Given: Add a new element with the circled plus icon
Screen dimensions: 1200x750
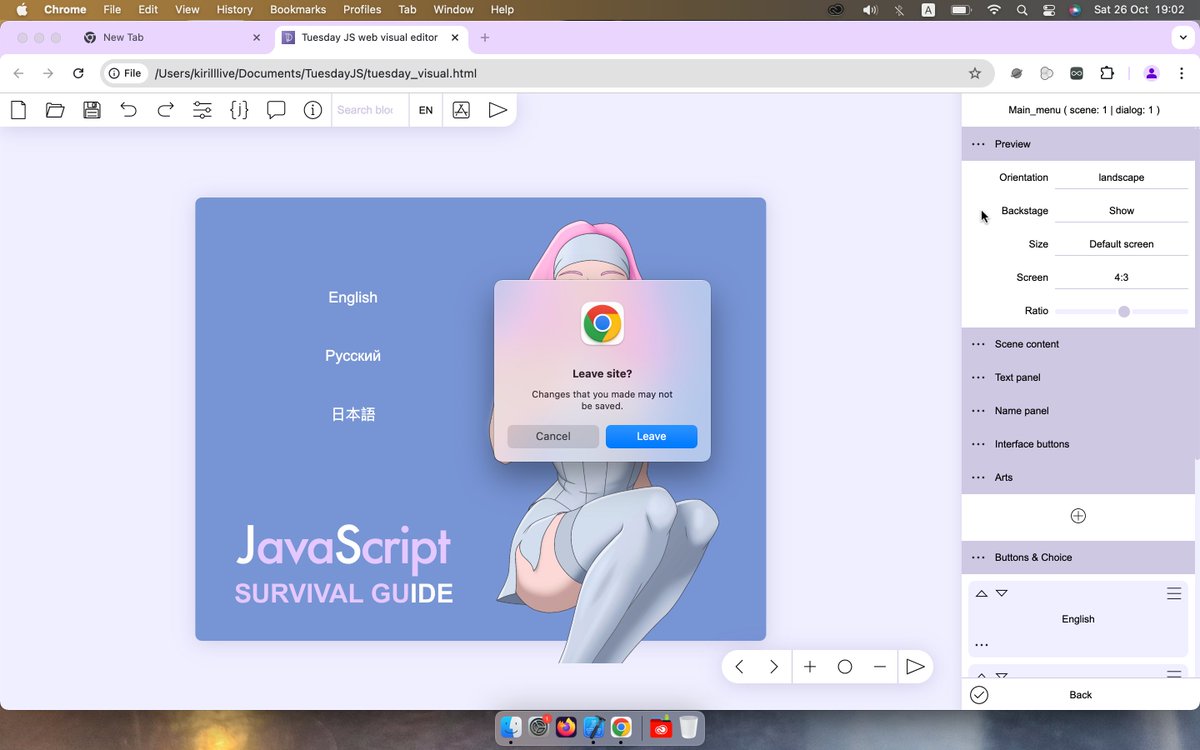Looking at the screenshot, I should [1078, 516].
